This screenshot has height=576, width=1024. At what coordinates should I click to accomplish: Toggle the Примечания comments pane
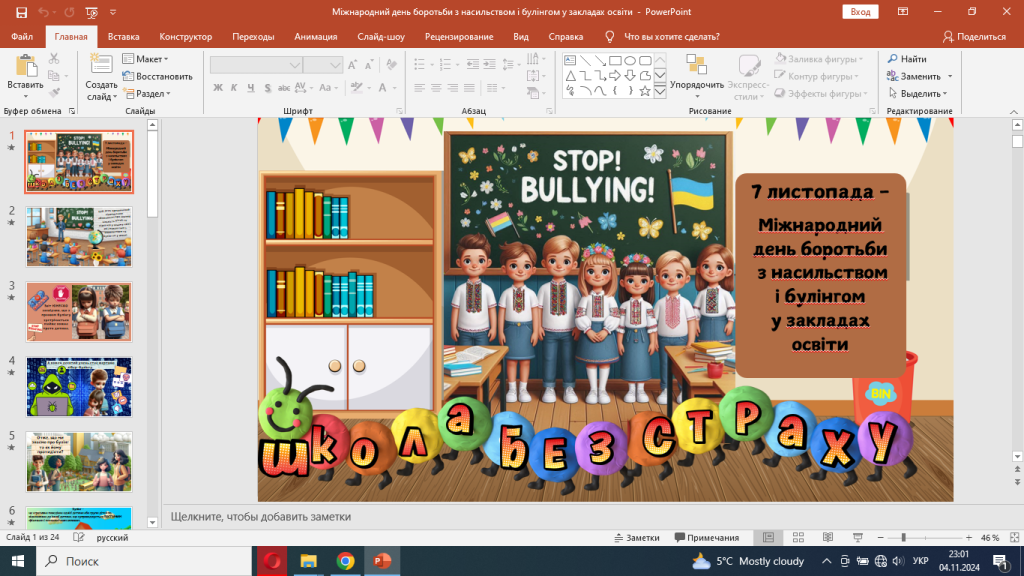pyautogui.click(x=706, y=537)
